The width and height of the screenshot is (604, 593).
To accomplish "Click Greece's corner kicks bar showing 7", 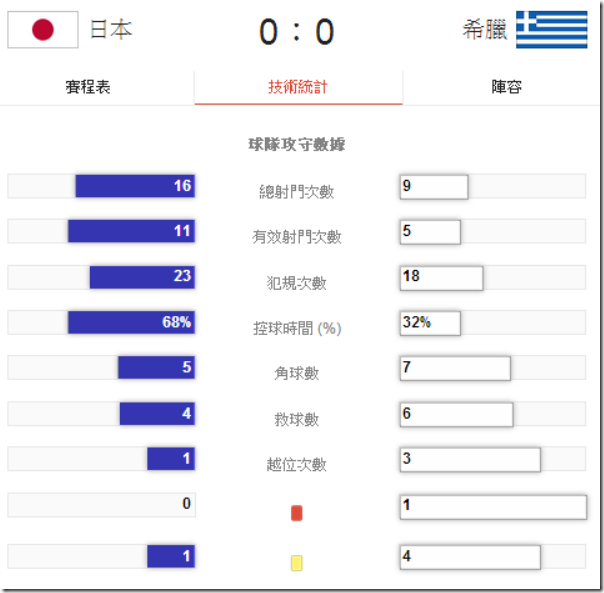I will click(x=455, y=368).
